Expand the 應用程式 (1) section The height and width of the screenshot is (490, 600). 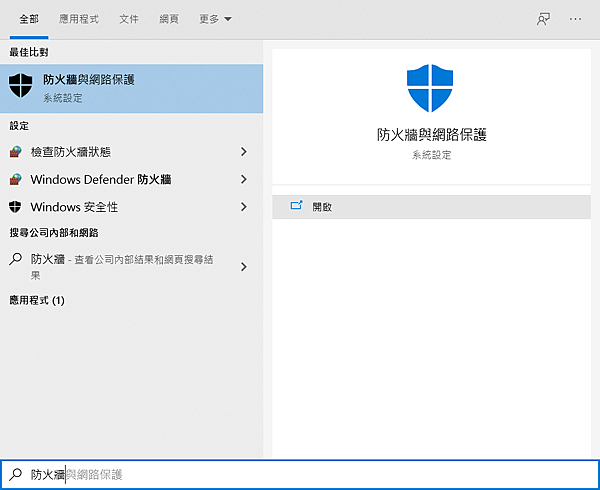point(37,300)
